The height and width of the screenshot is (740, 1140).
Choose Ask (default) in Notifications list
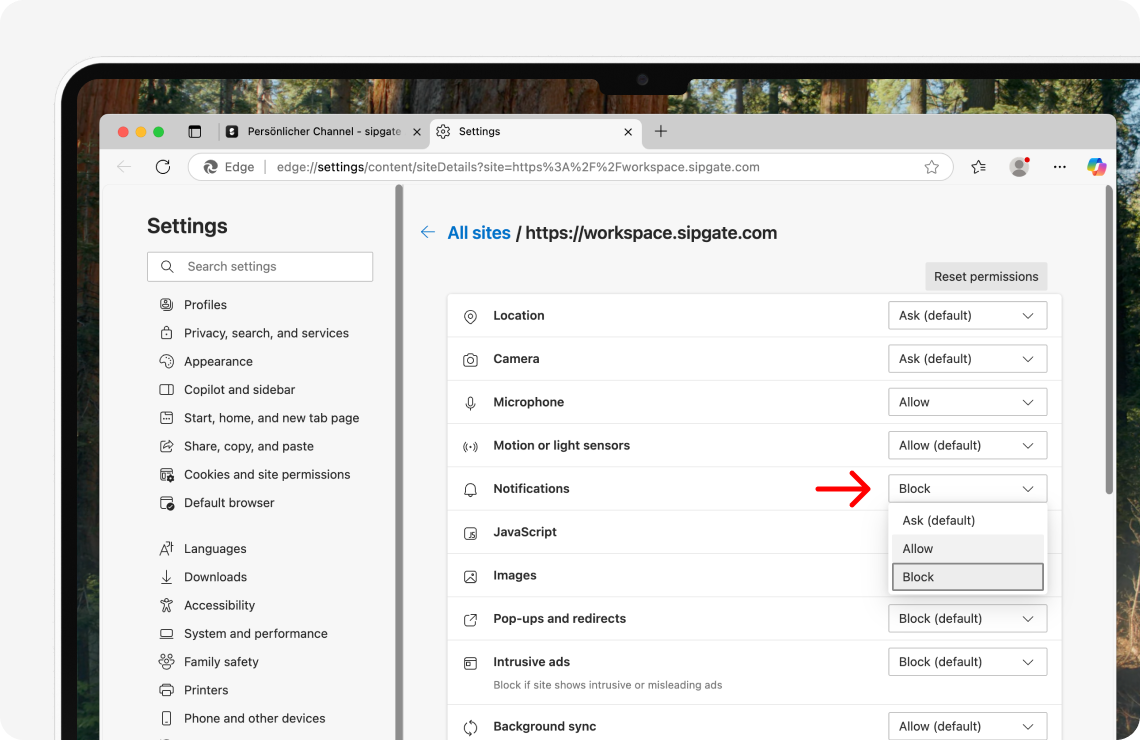(968, 520)
